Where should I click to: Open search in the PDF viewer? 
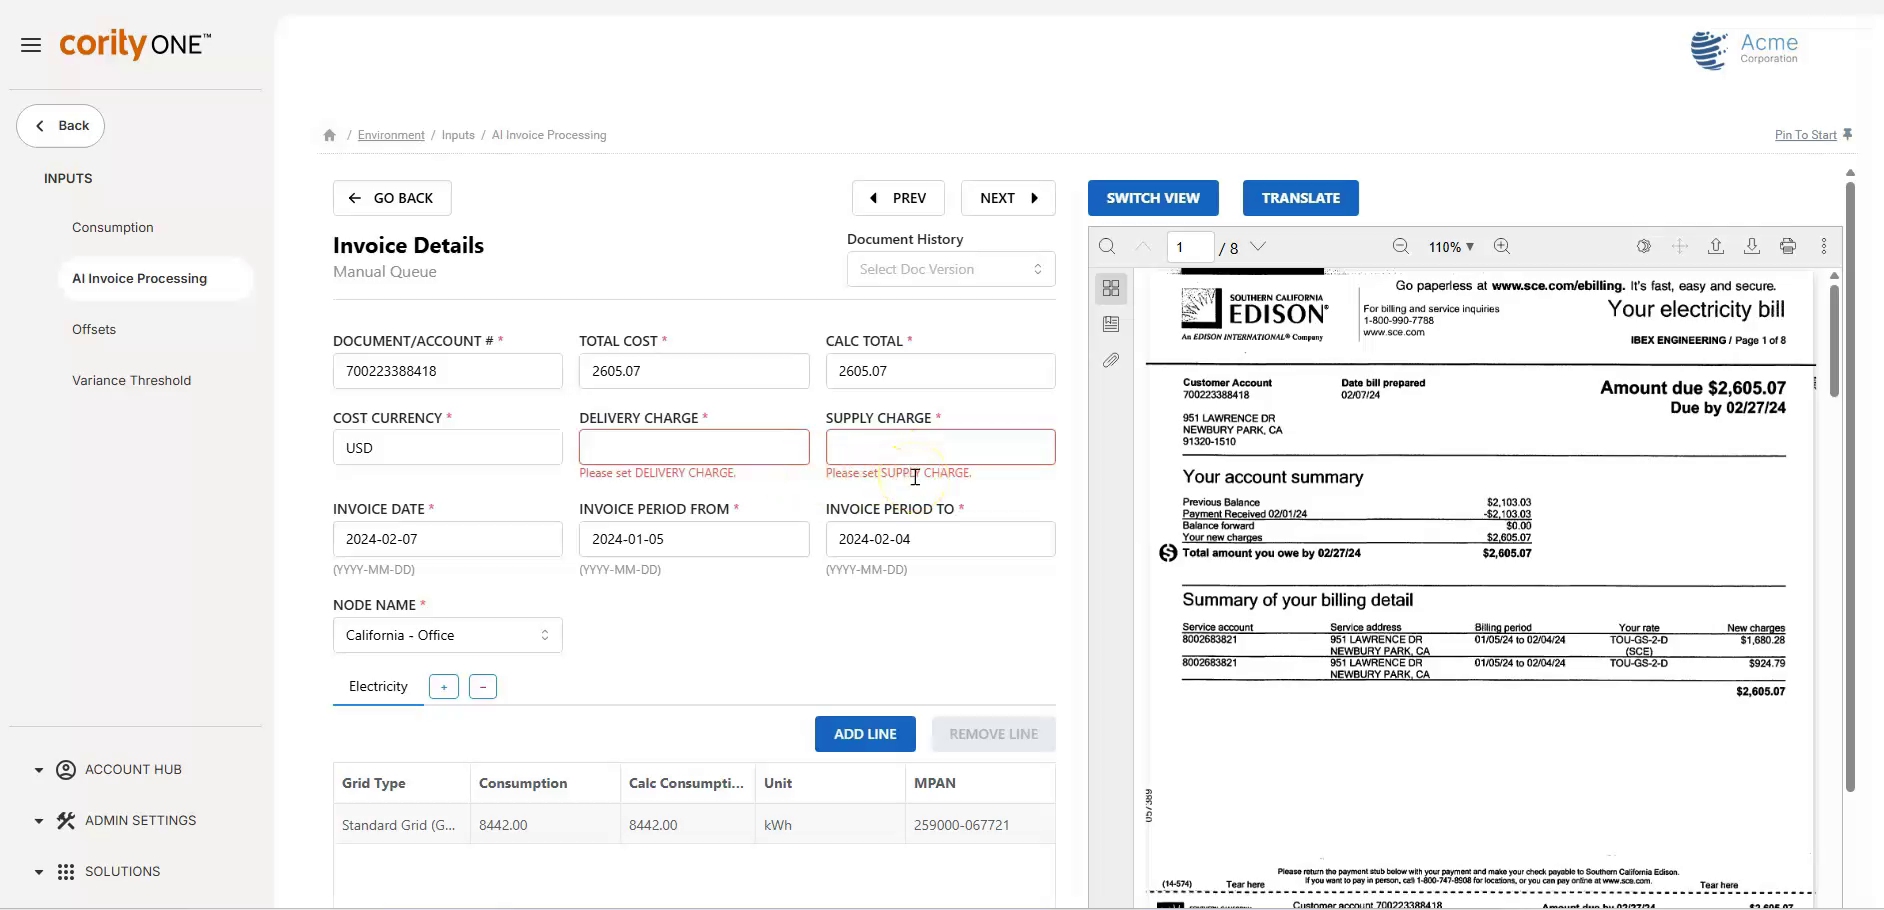(1106, 246)
